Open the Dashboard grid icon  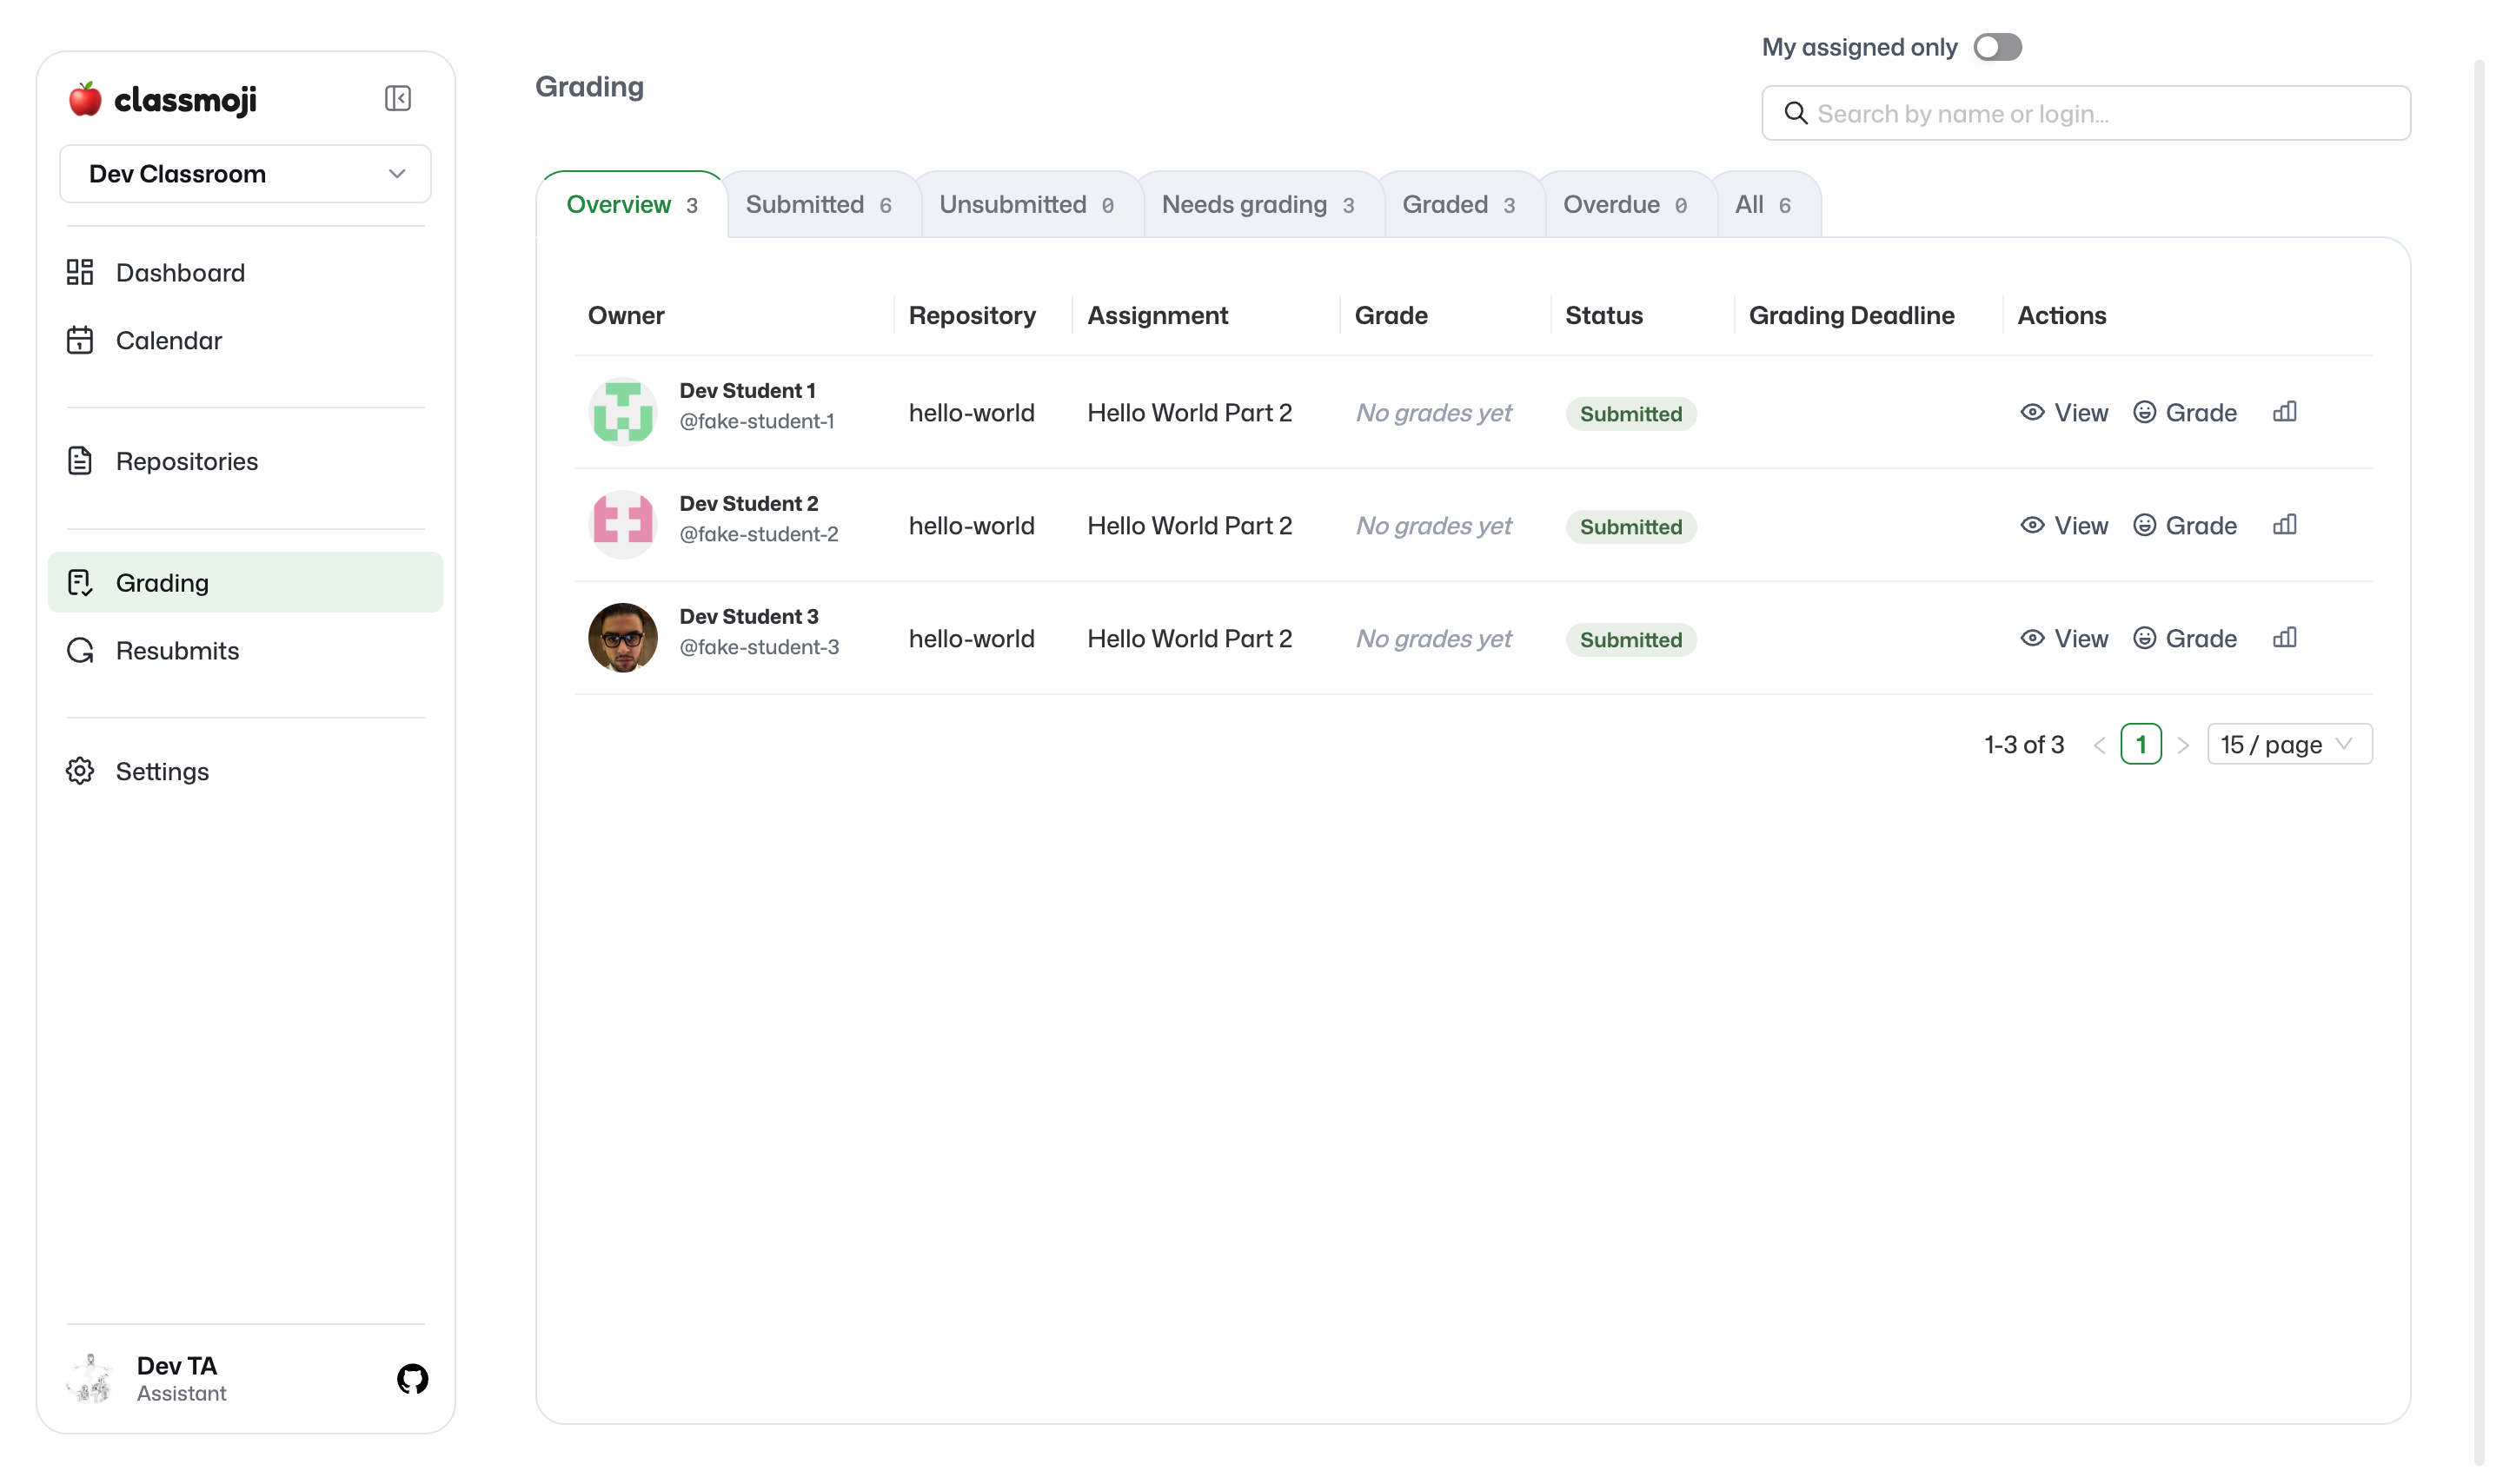pyautogui.click(x=80, y=272)
